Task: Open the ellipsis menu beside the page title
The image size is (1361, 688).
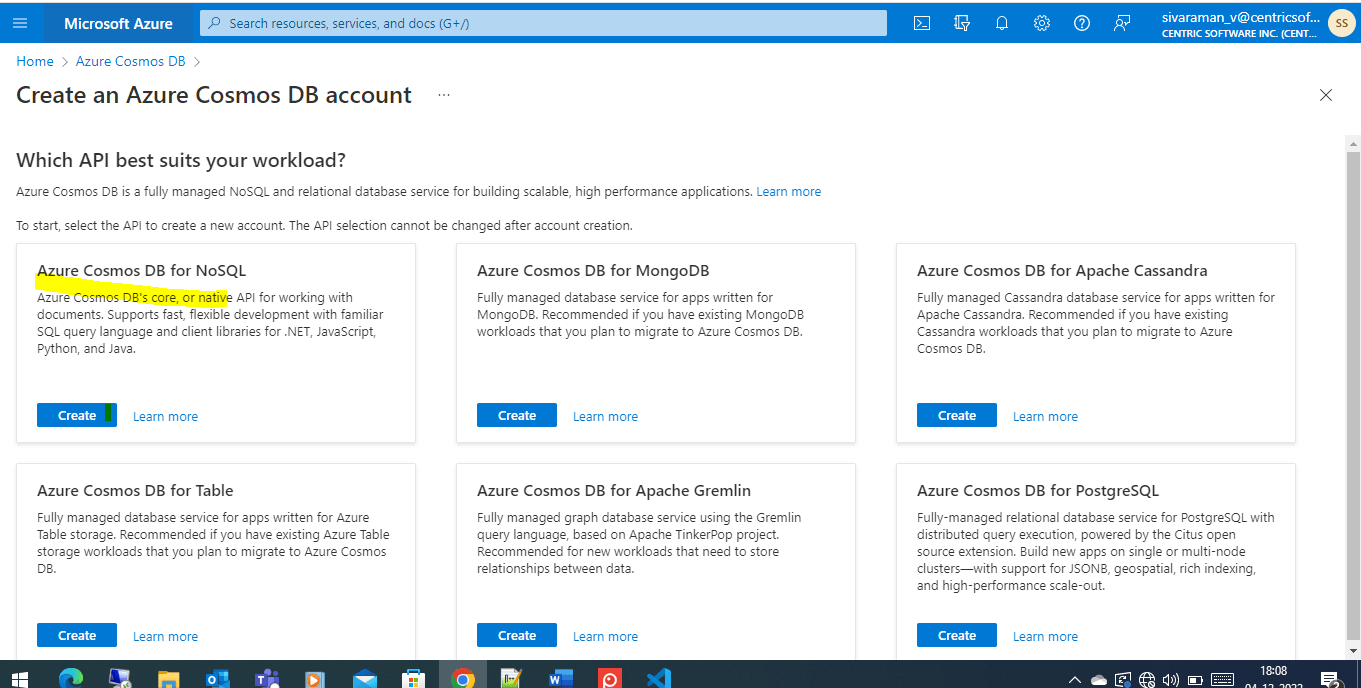Action: (443, 95)
